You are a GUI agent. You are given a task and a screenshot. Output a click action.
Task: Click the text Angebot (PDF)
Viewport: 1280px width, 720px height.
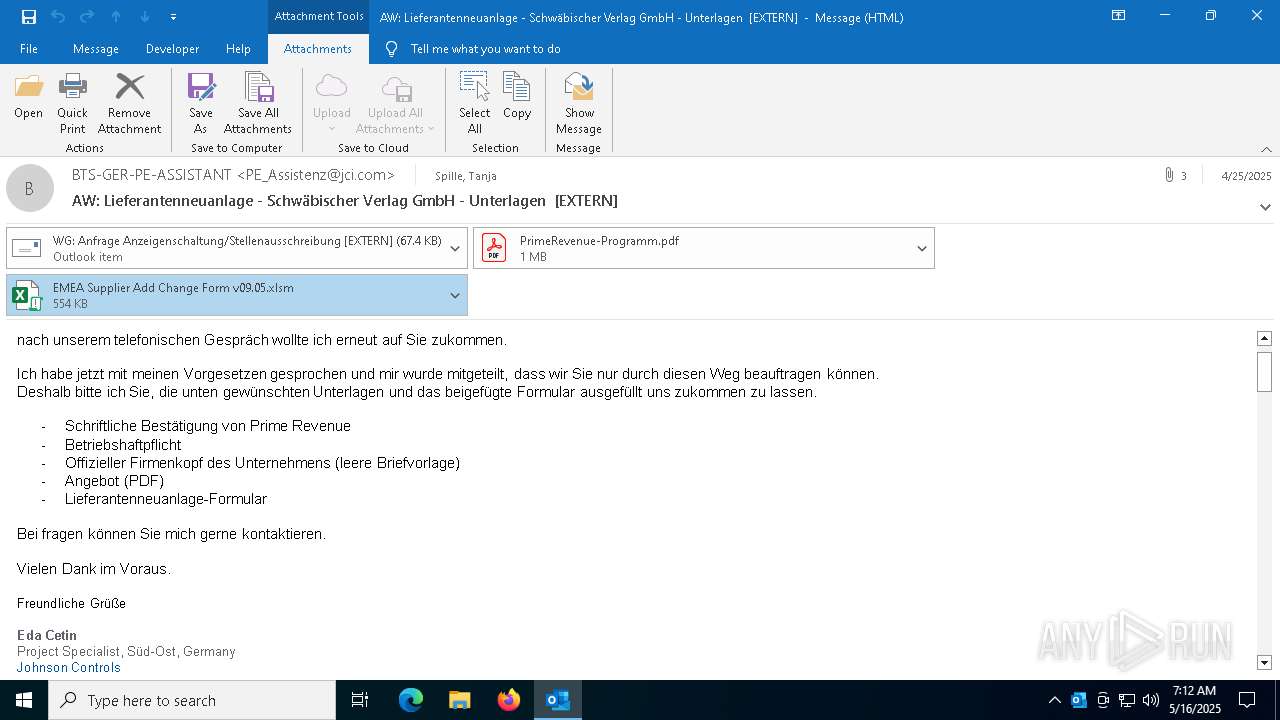(x=115, y=481)
